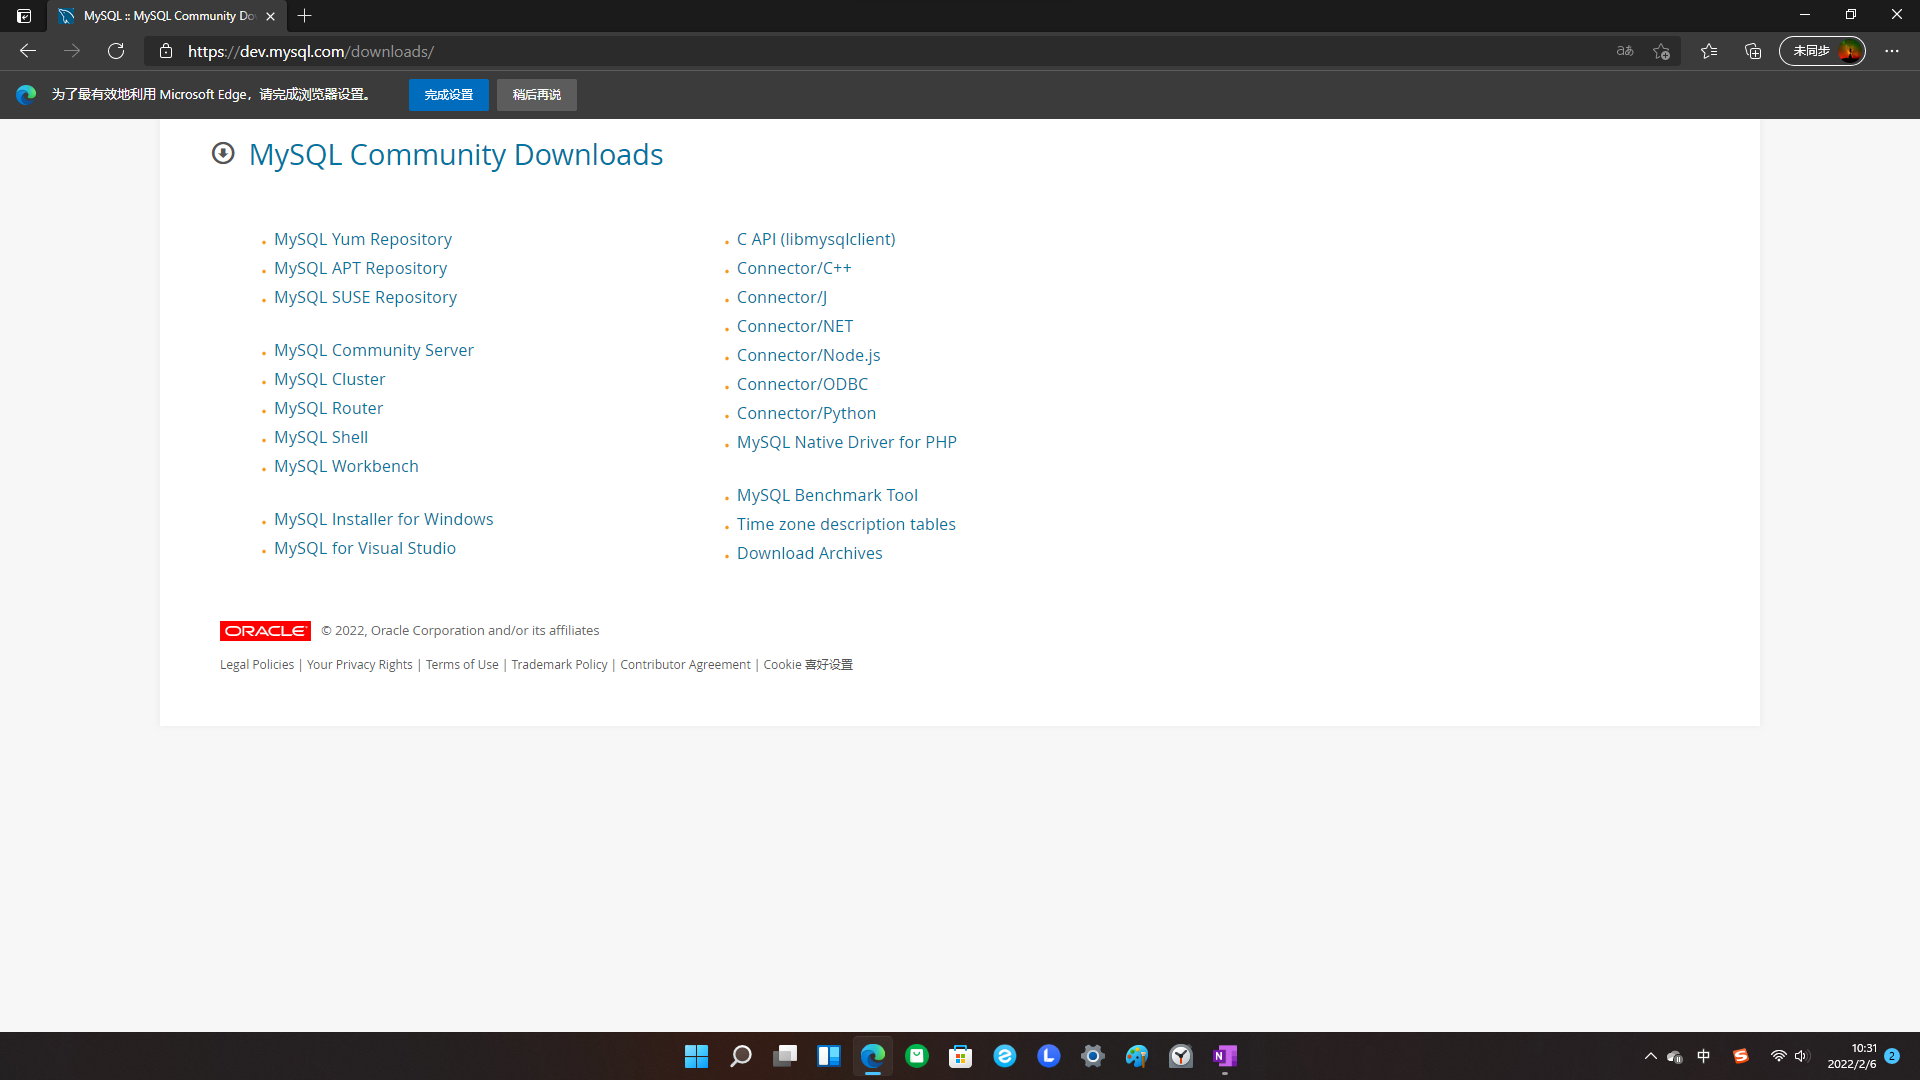Open the Windows Start menu
Viewport: 1920px width, 1080px height.
tap(696, 1055)
